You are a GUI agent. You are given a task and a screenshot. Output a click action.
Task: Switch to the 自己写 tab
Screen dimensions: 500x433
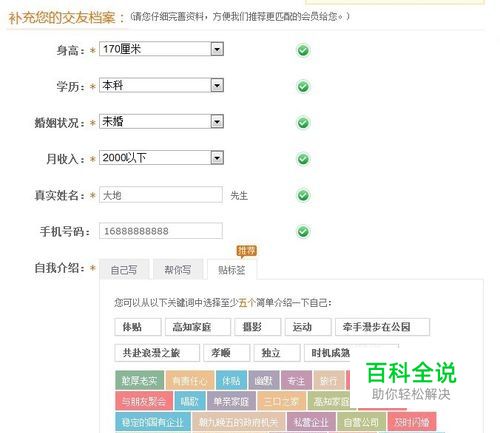click(124, 270)
